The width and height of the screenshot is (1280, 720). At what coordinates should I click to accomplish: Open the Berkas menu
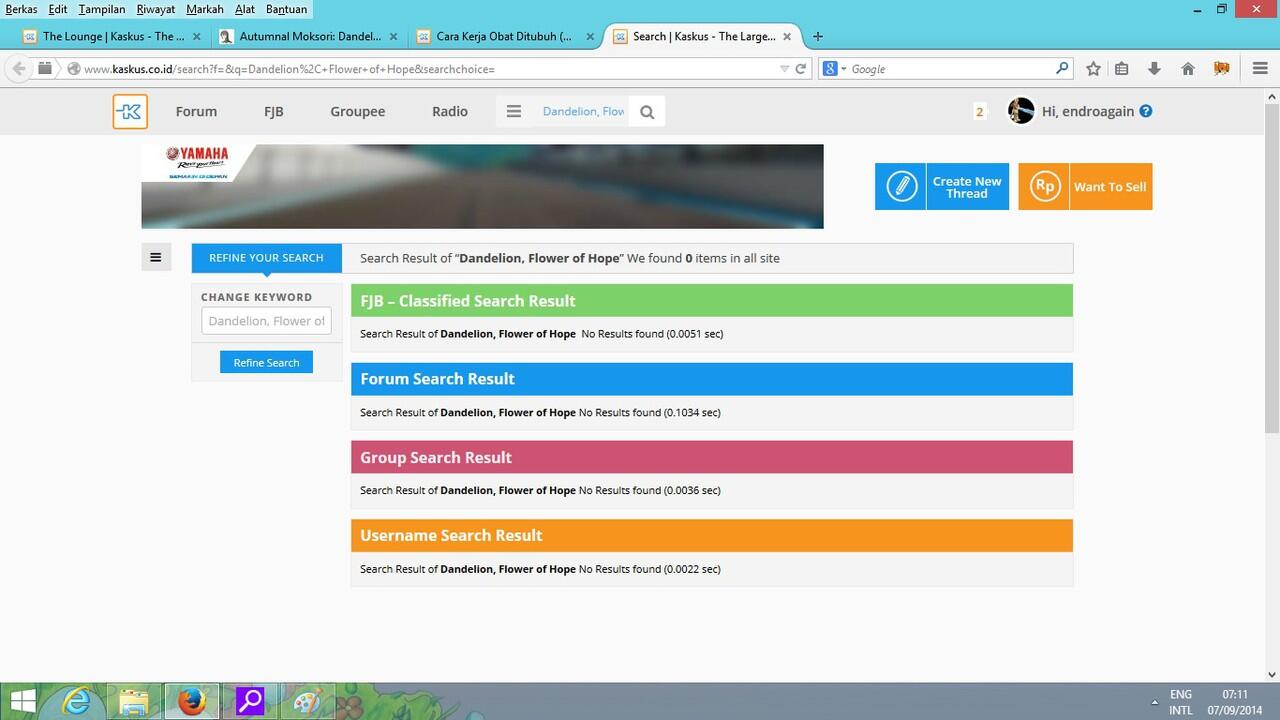(x=22, y=9)
